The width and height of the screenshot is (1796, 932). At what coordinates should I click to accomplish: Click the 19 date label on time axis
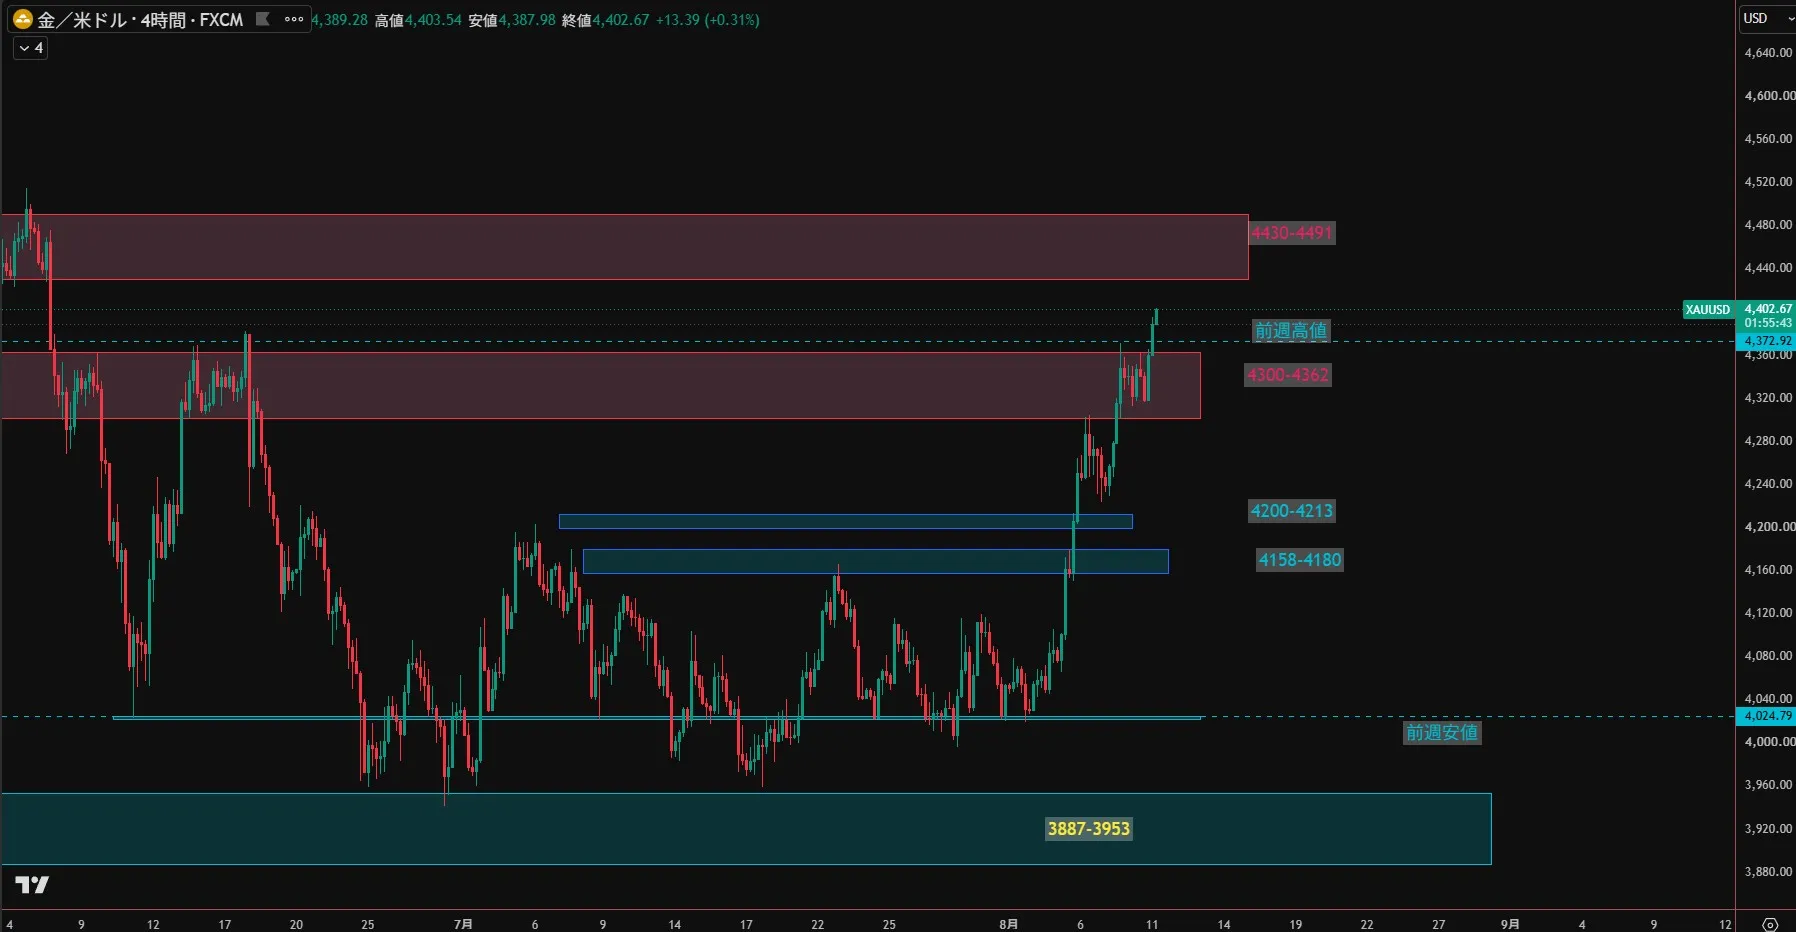pos(1296,924)
